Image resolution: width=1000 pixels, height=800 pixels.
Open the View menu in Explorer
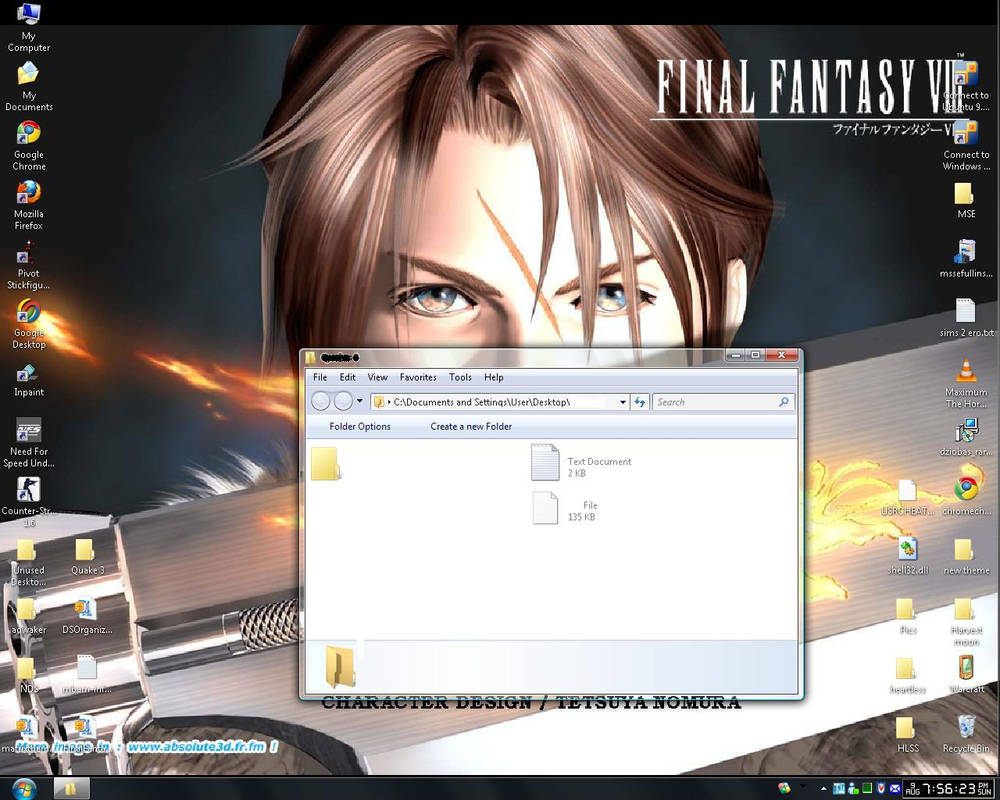tap(377, 377)
